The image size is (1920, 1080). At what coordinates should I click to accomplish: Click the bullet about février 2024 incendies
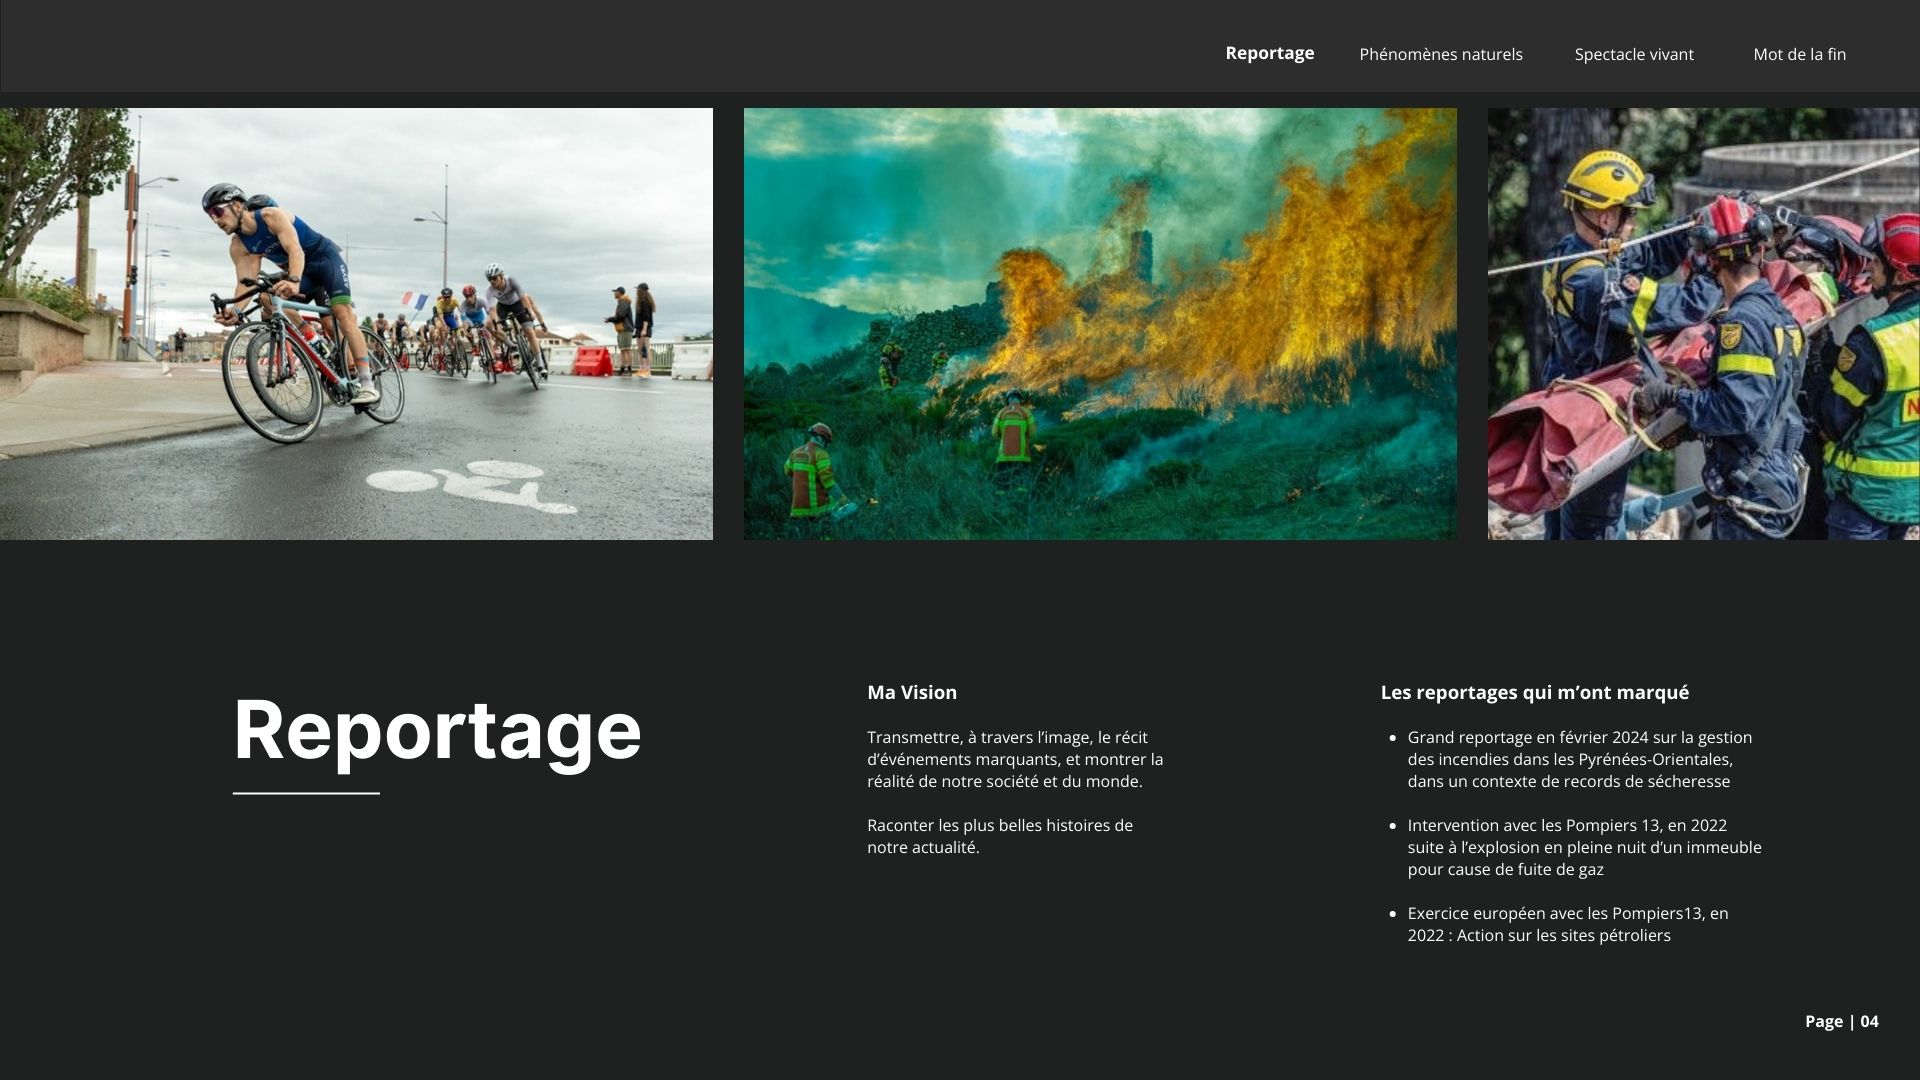point(1579,759)
